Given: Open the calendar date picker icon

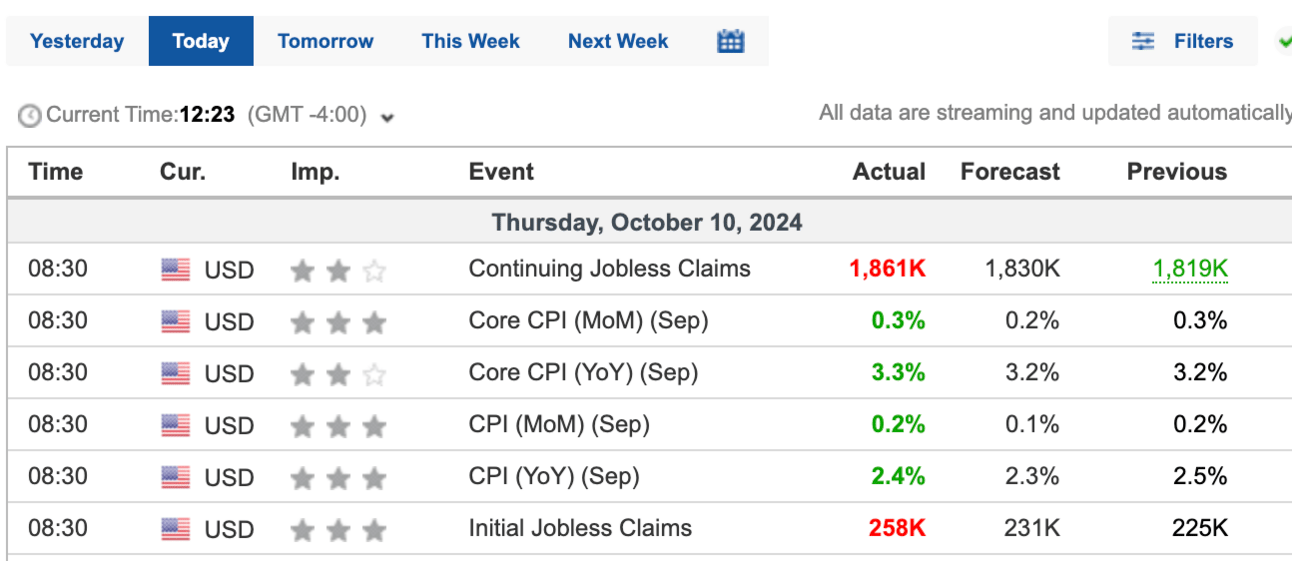Looking at the screenshot, I should point(731,41).
